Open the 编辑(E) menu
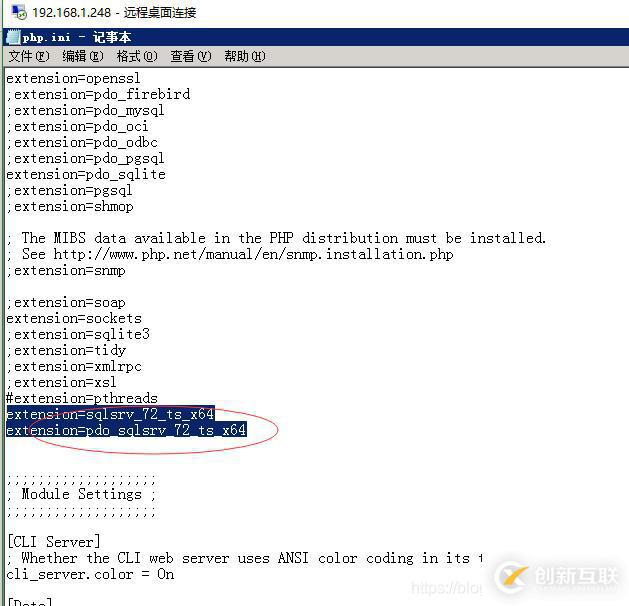The width and height of the screenshot is (629, 606). point(83,57)
